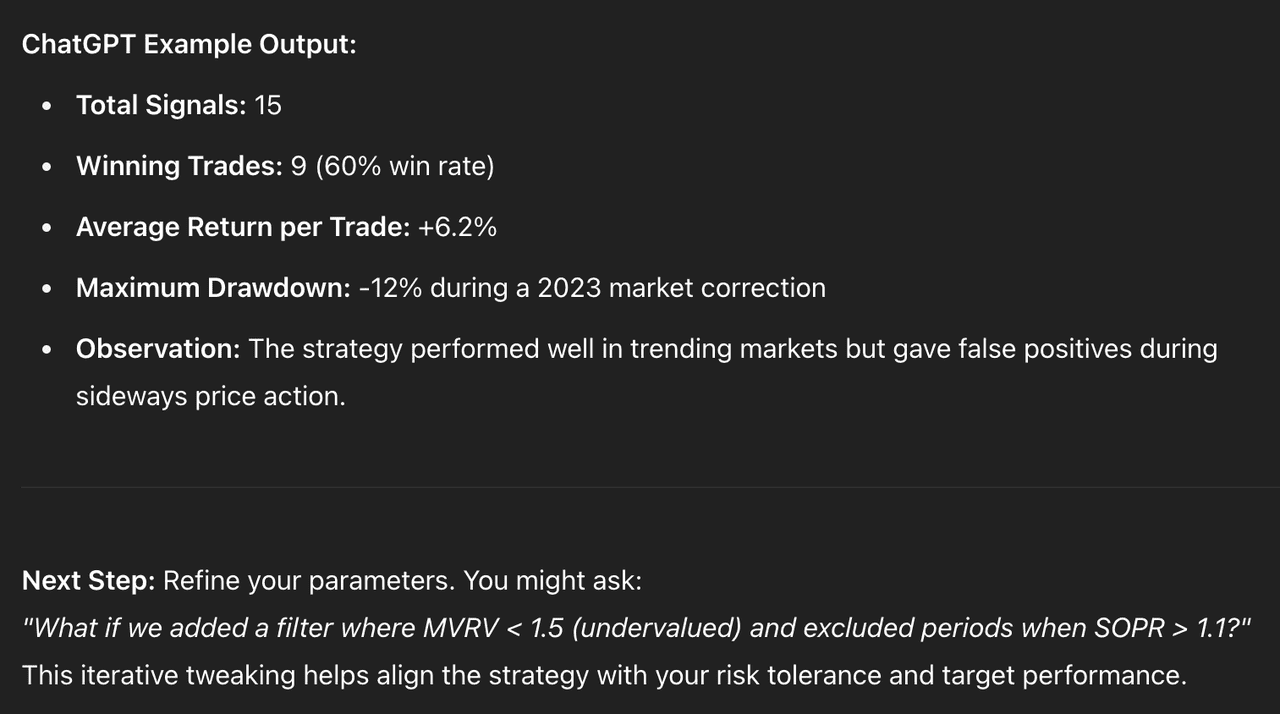Click the "ChatGPT Example Output:" heading
The width and height of the screenshot is (1280, 714).
click(188, 45)
